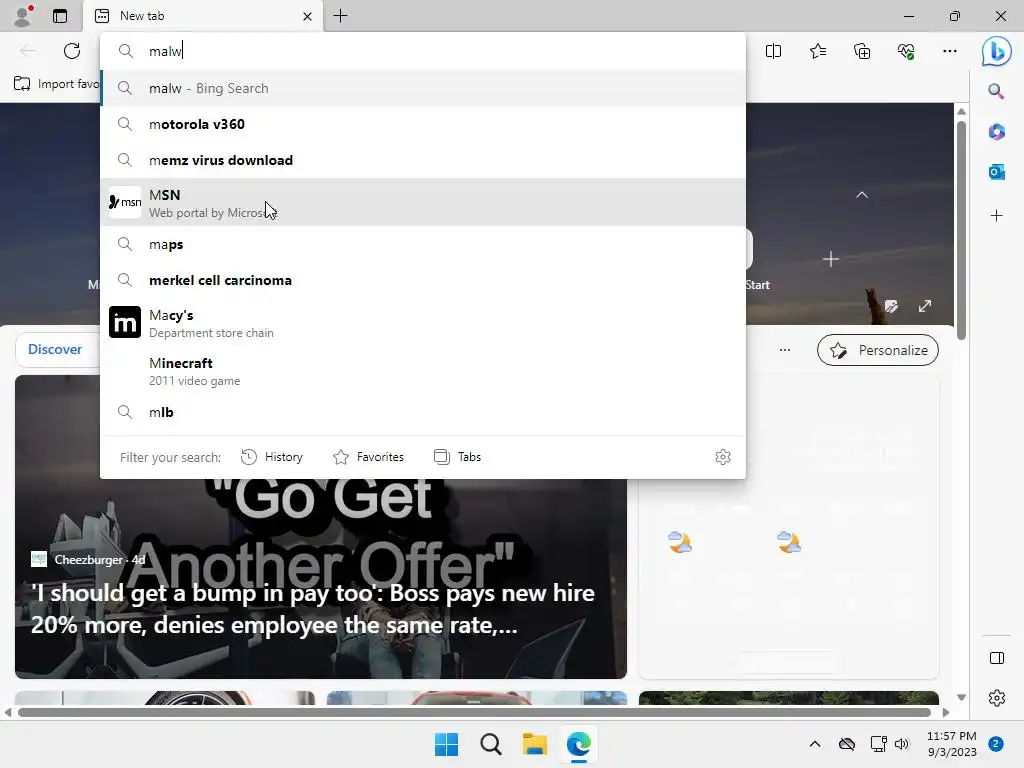Click the Personalize button

(x=878, y=350)
